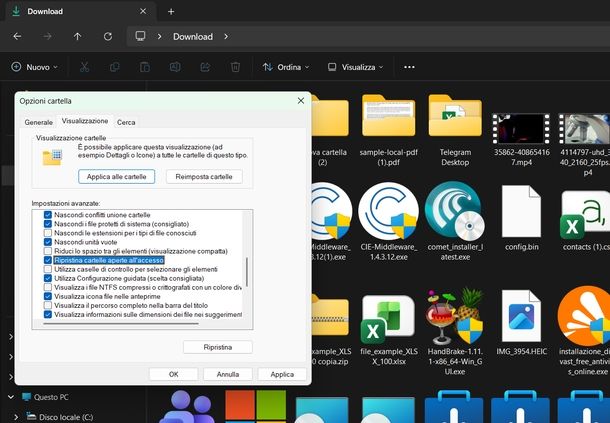Click Reimposta cartelle button
This screenshot has height=423, width=610.
204,177
